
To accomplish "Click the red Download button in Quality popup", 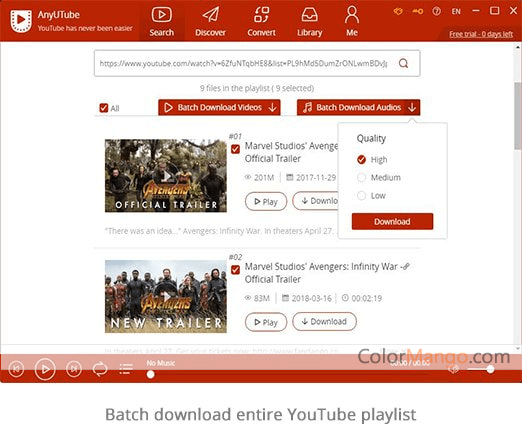I will coord(392,221).
